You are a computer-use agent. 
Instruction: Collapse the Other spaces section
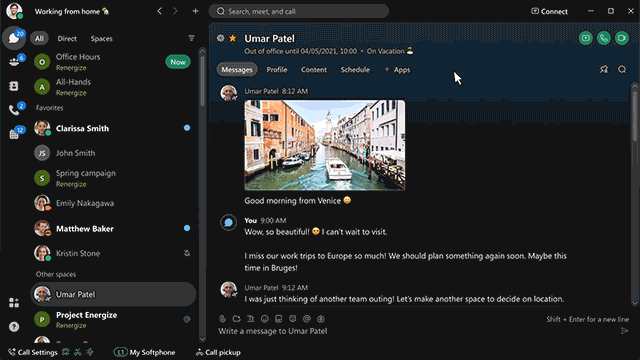(56, 274)
